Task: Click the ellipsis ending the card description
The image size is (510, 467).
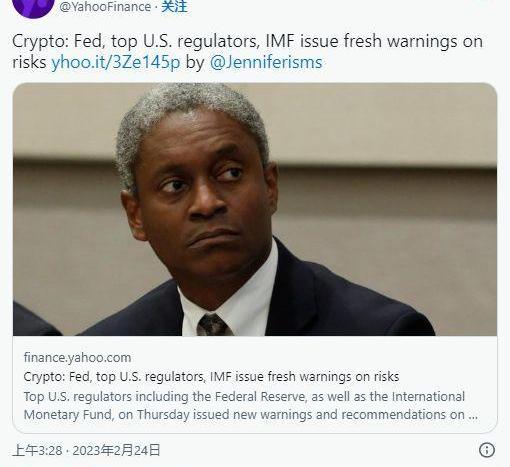Action: click(x=473, y=415)
